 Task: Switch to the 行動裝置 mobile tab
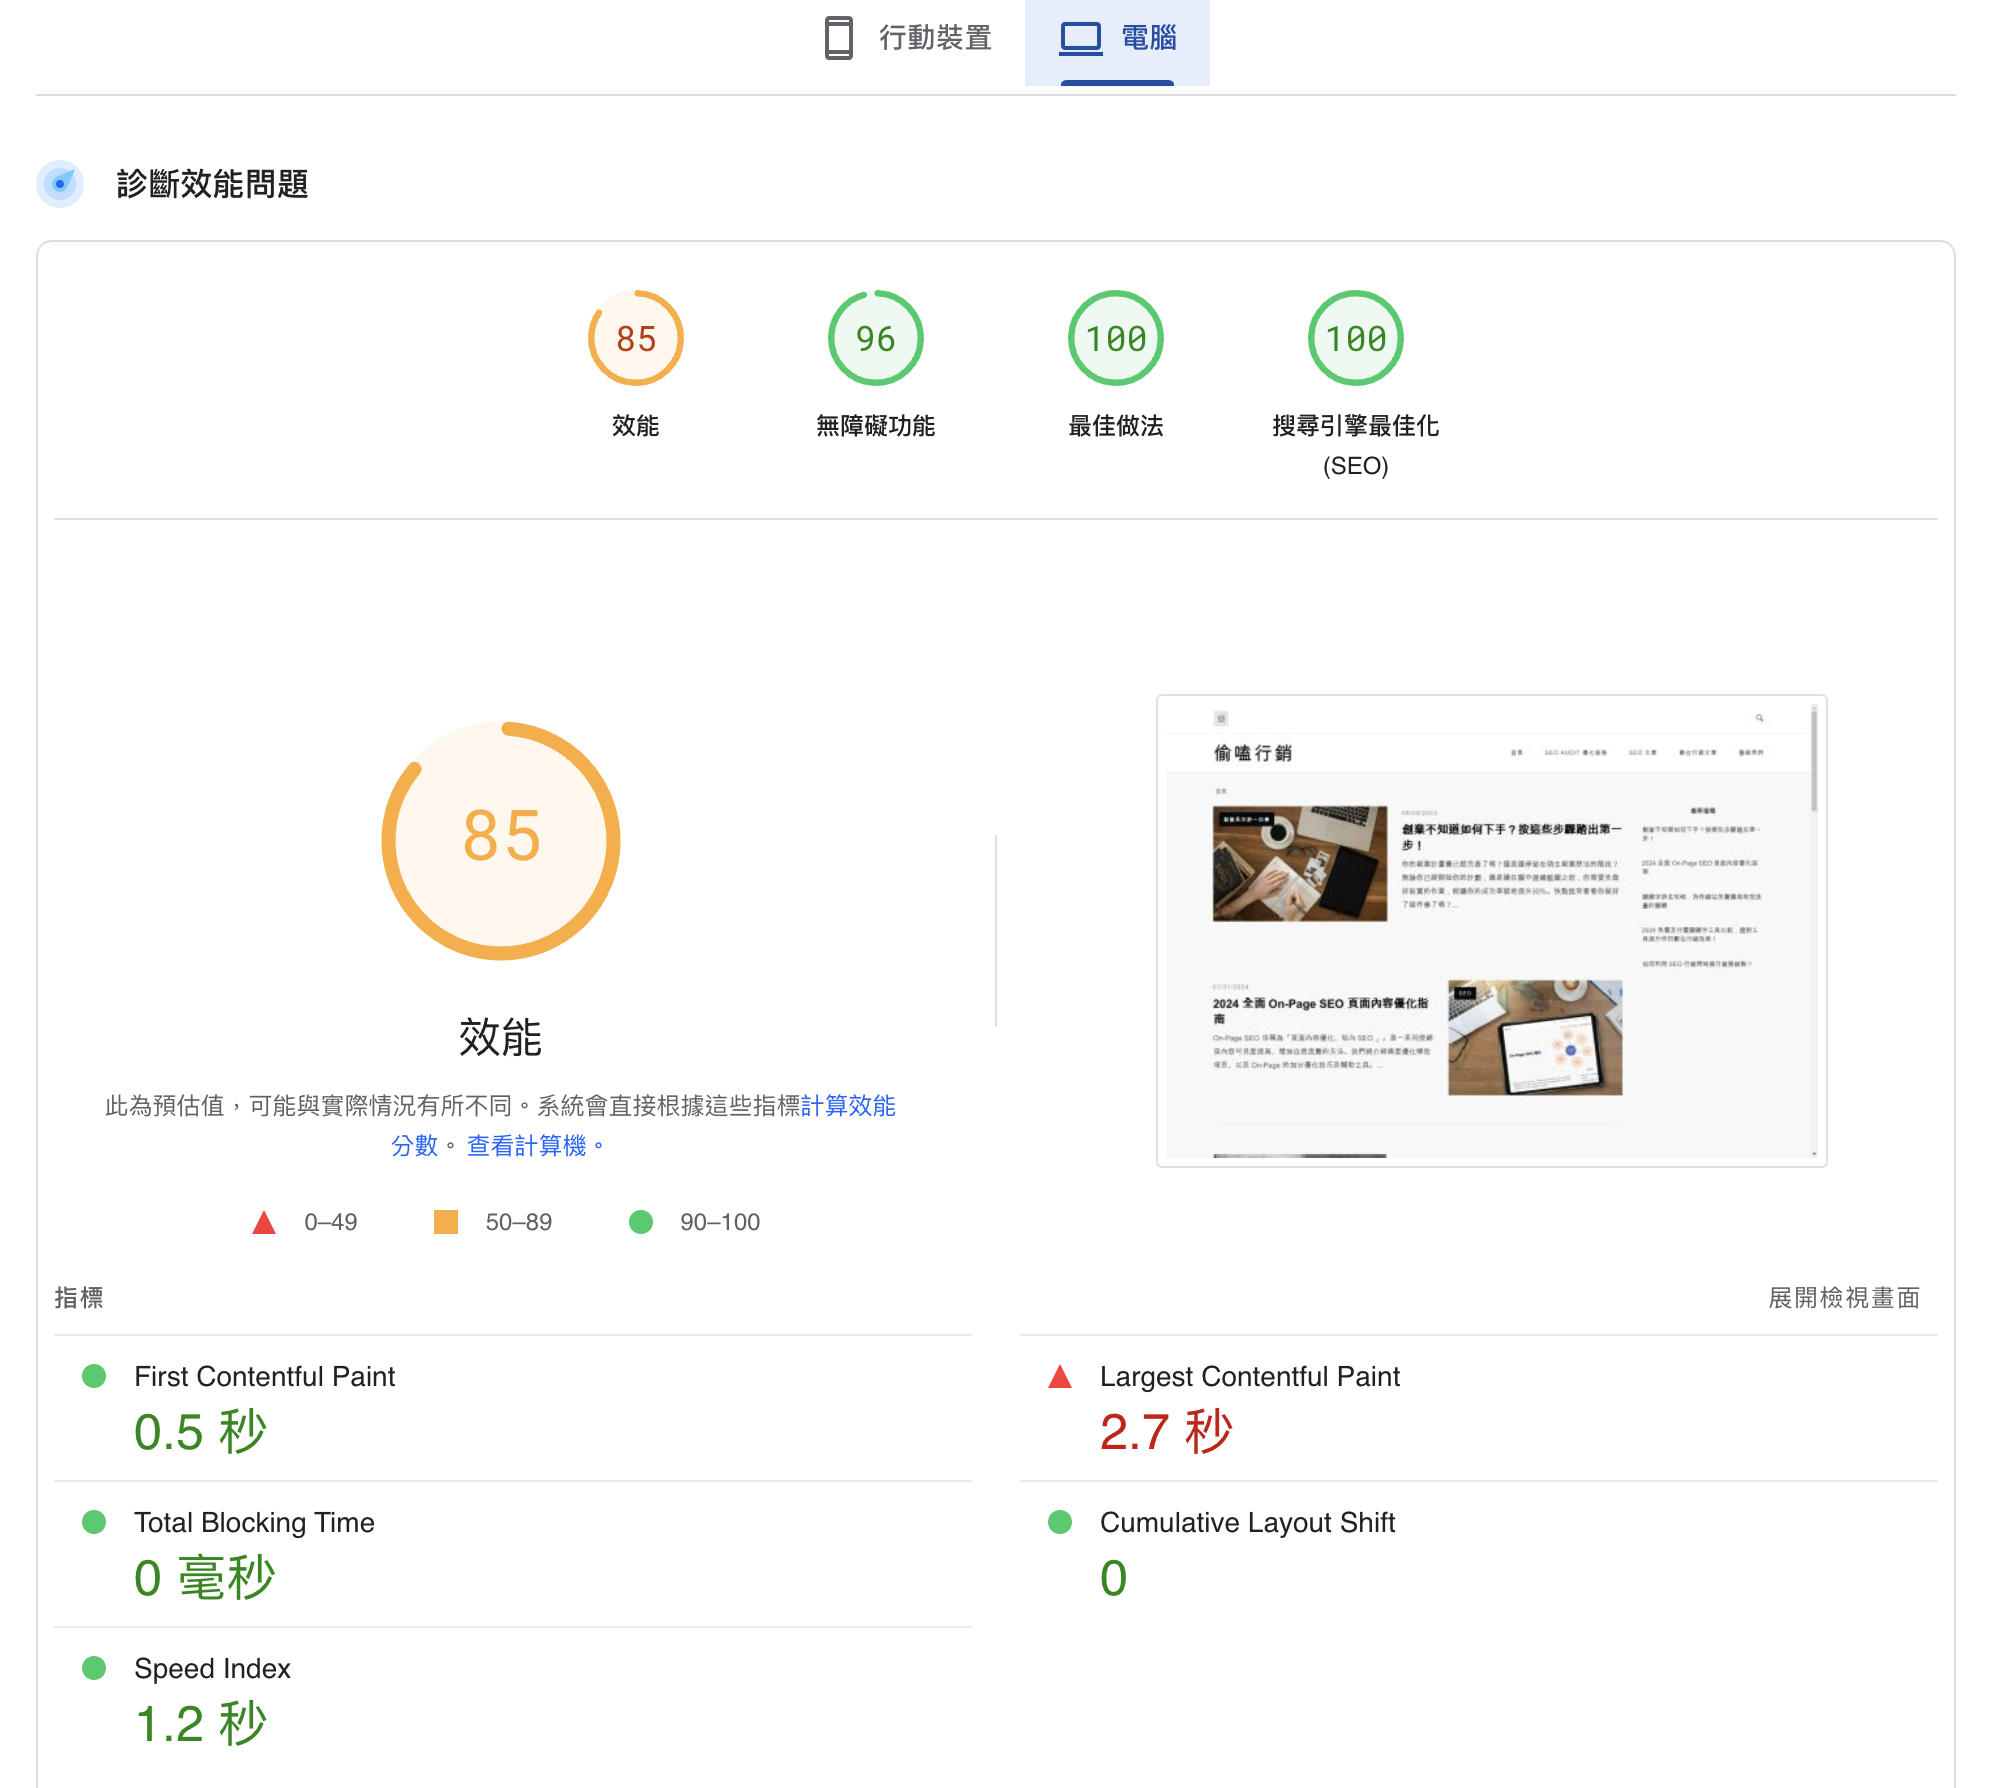(907, 39)
